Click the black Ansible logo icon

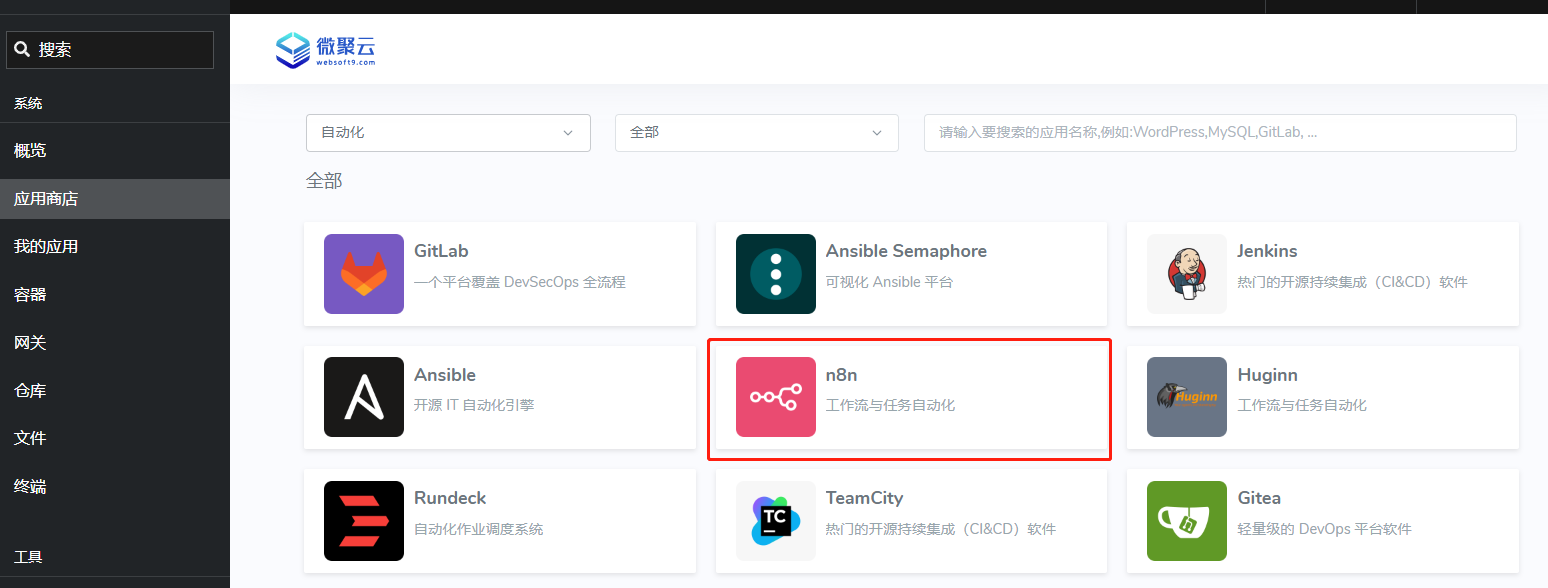364,397
